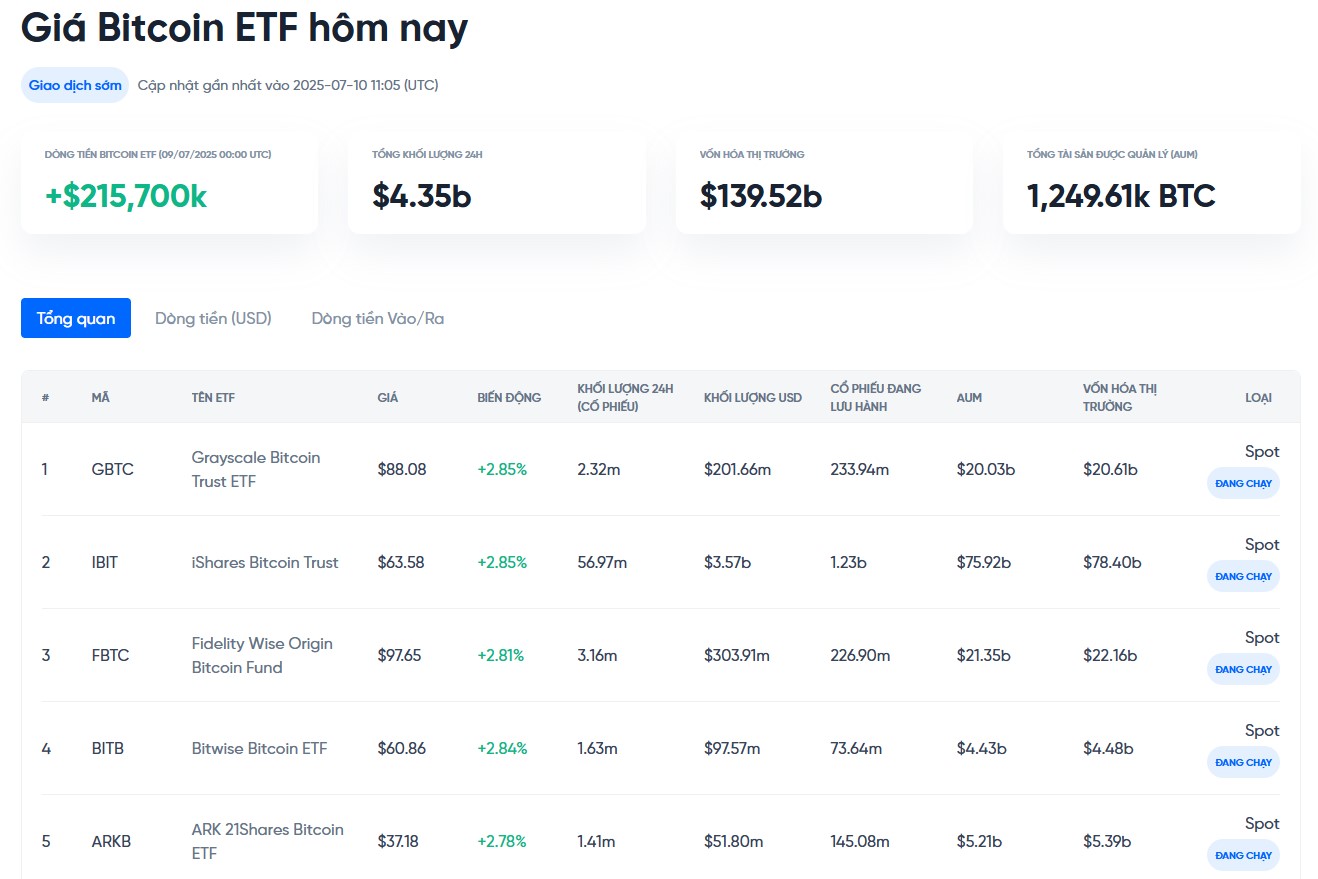1318x879 pixels.
Task: Click FBTC change +2.81%
Action: (x=501, y=655)
